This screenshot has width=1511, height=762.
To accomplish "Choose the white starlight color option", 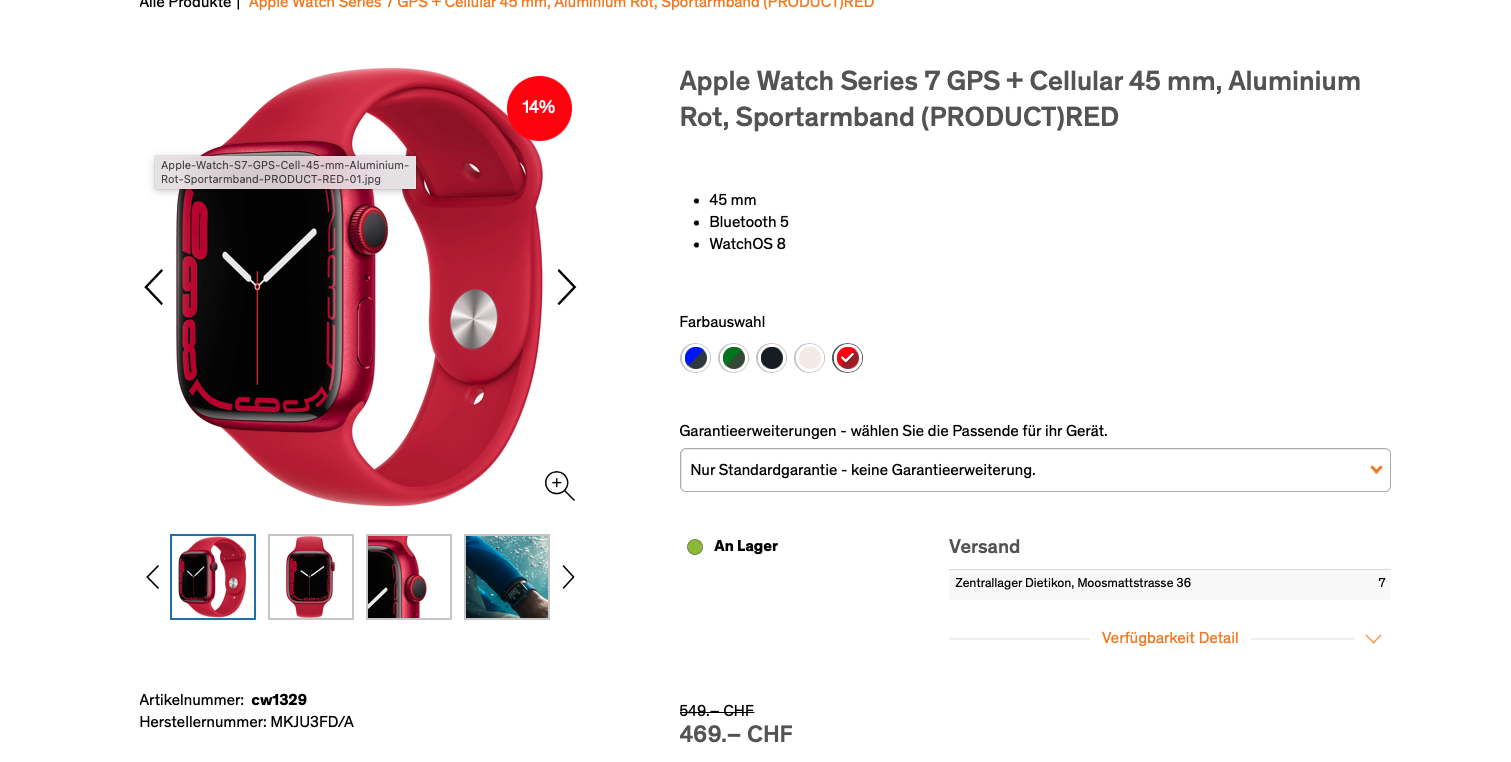I will coord(810,358).
